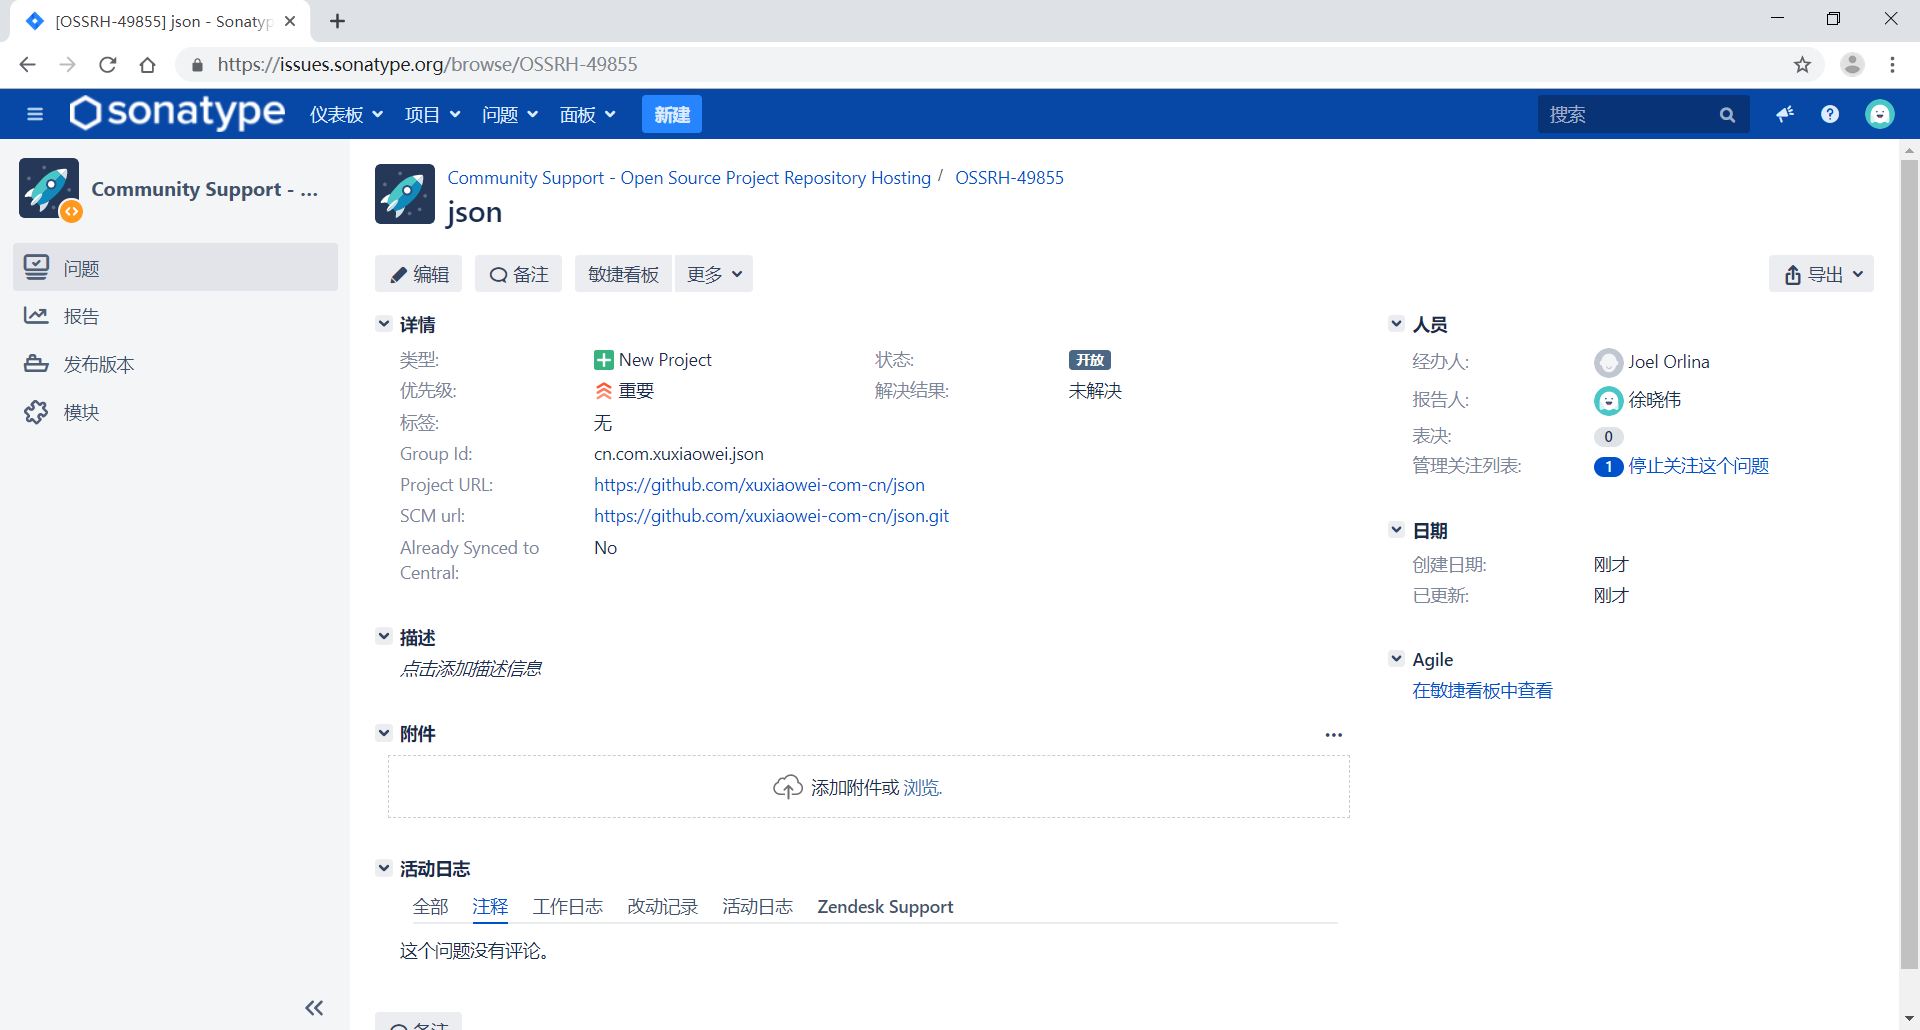Viewport: 1920px width, 1030px height.
Task: Open 发布版本 releases in the sidebar
Action: pyautogui.click(x=175, y=364)
